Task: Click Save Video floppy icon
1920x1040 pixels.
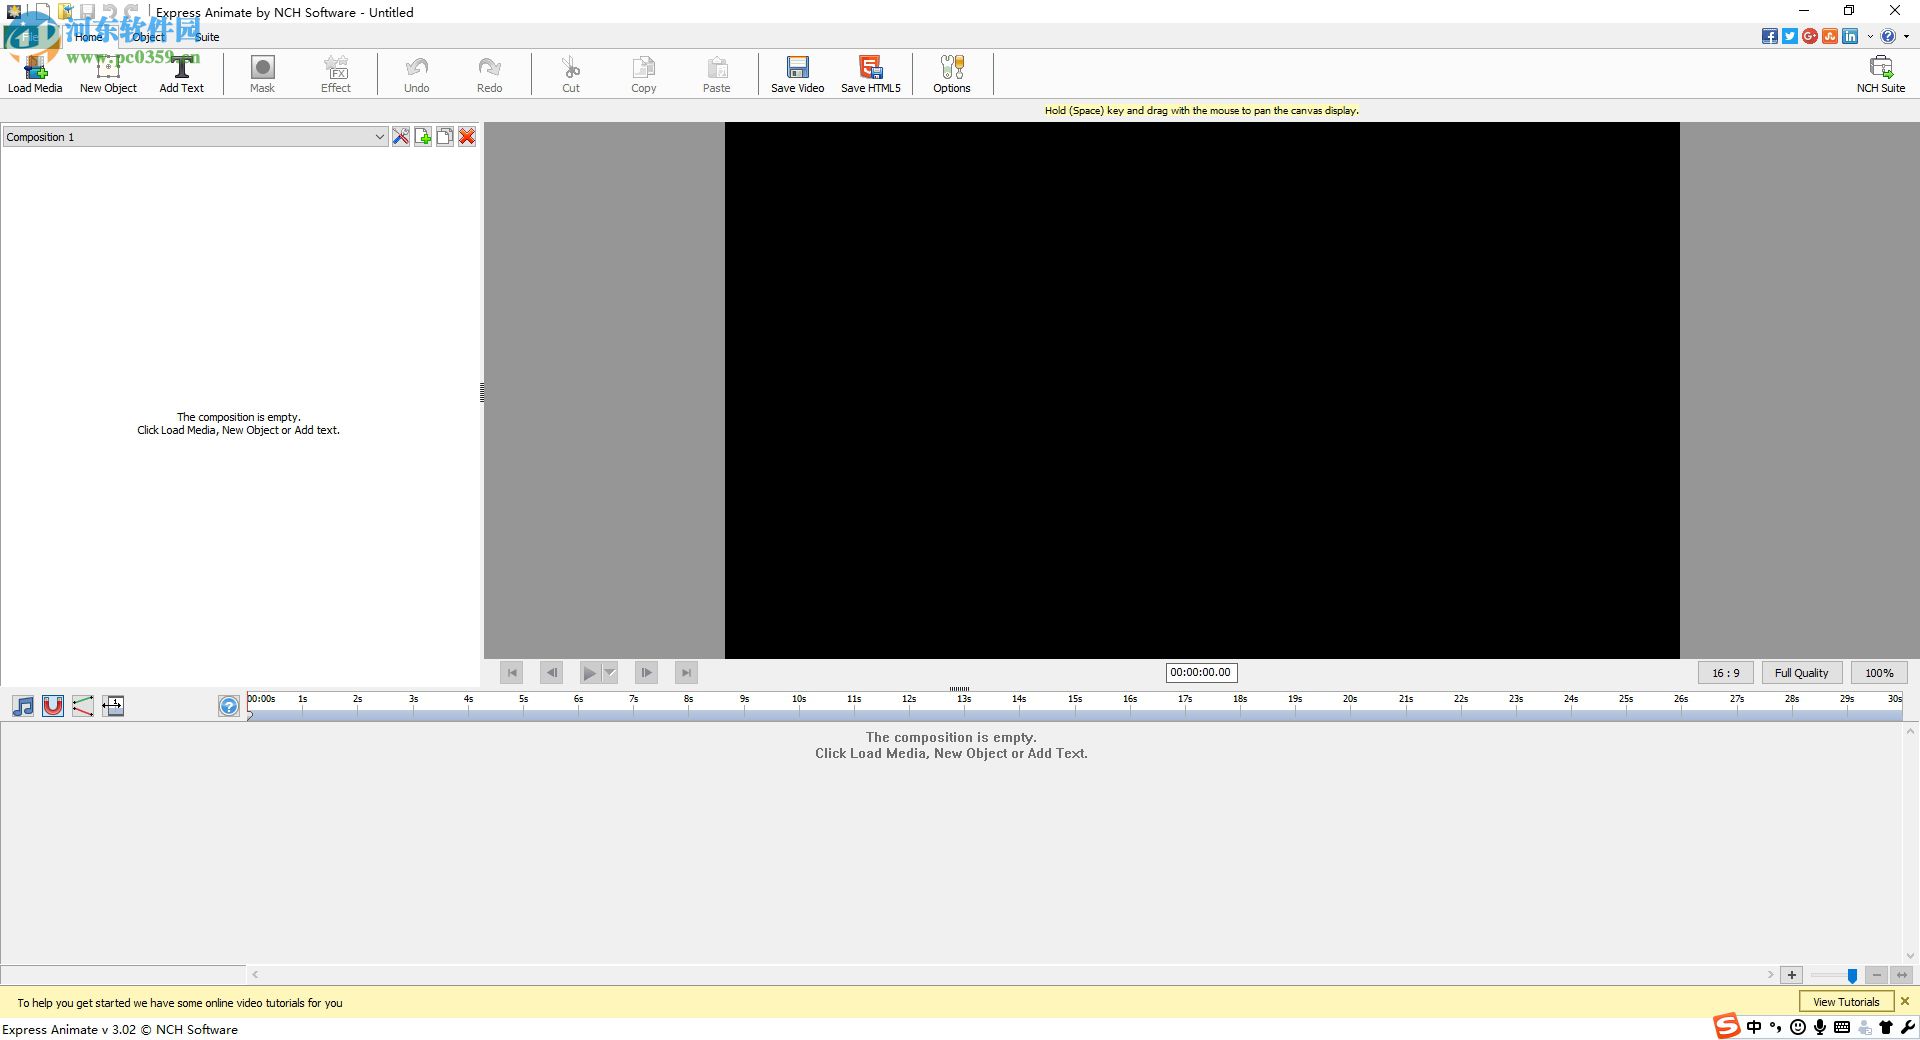Action: [x=797, y=74]
